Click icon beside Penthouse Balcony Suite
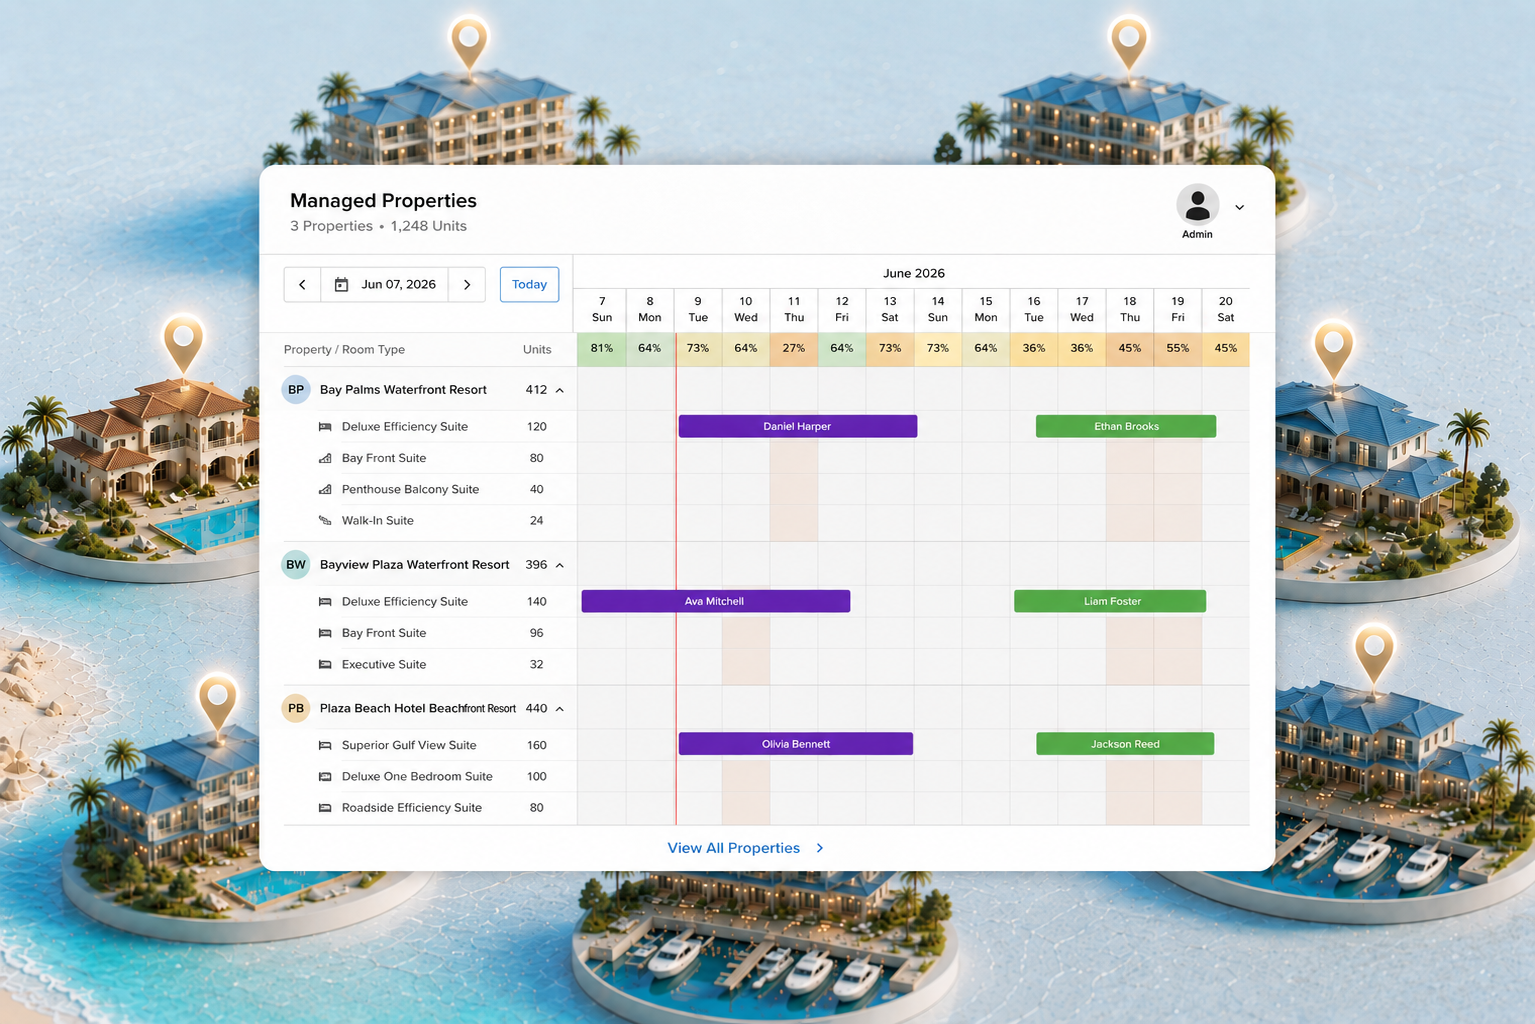 coord(325,489)
